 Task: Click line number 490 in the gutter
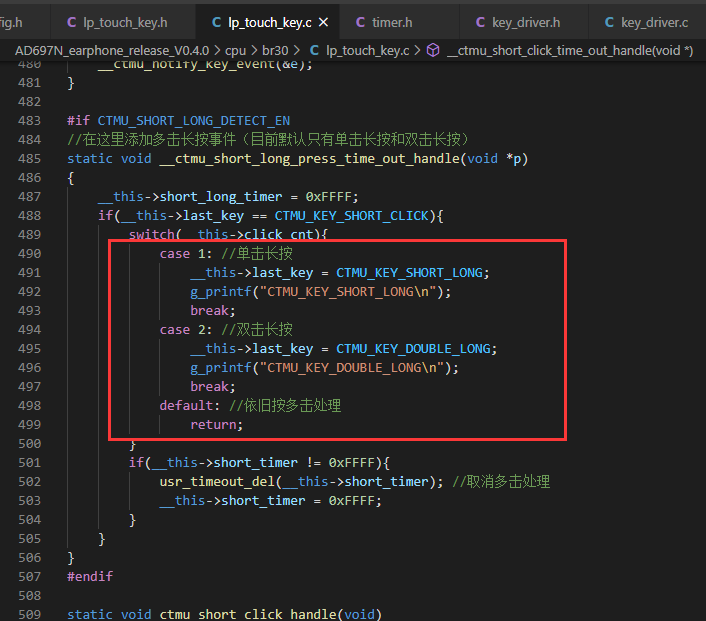coord(30,254)
